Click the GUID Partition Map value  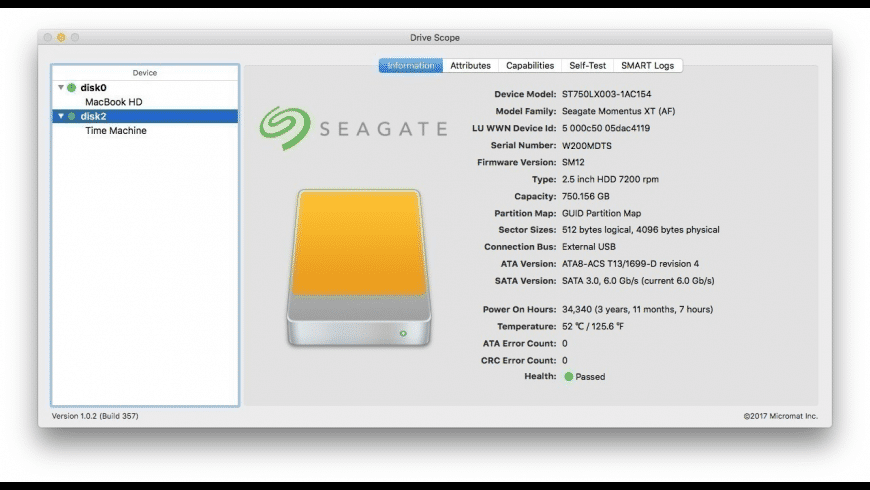coord(601,213)
